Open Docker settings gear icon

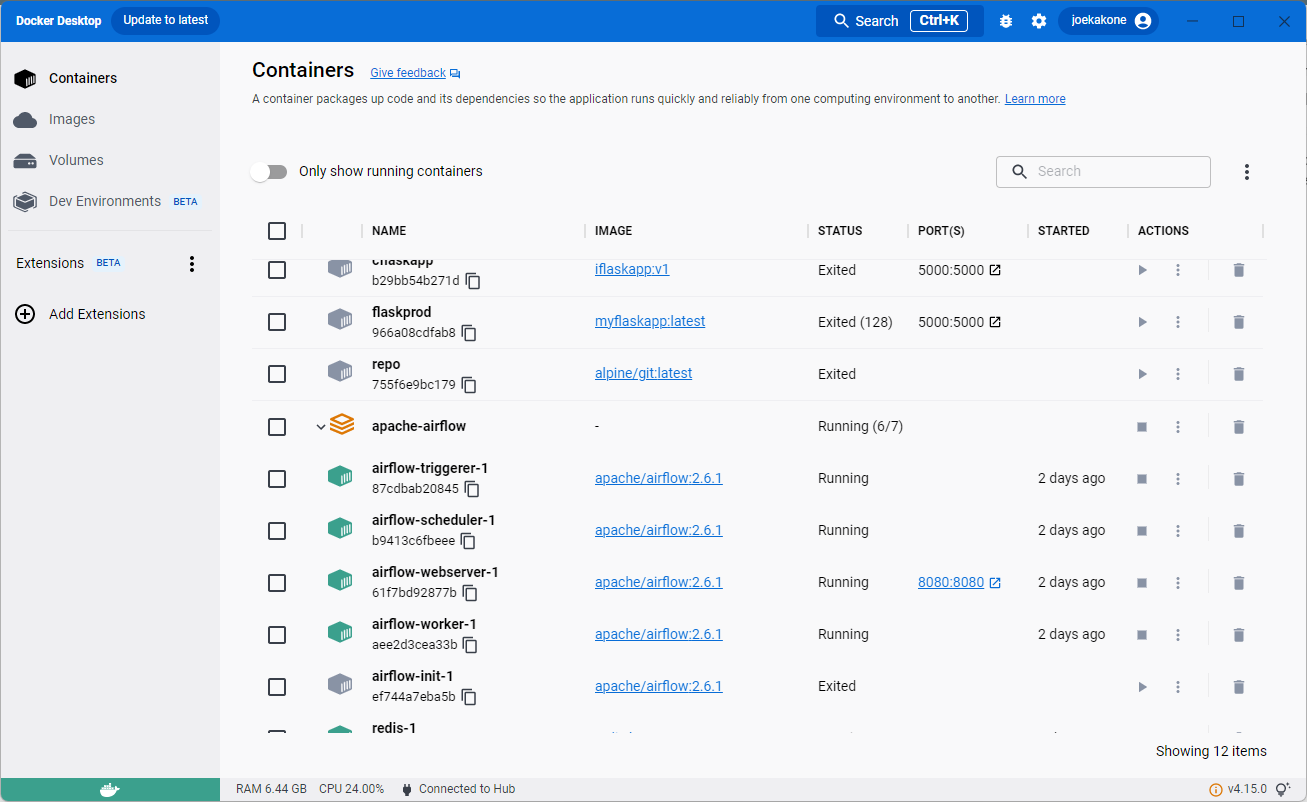pyautogui.click(x=1039, y=21)
